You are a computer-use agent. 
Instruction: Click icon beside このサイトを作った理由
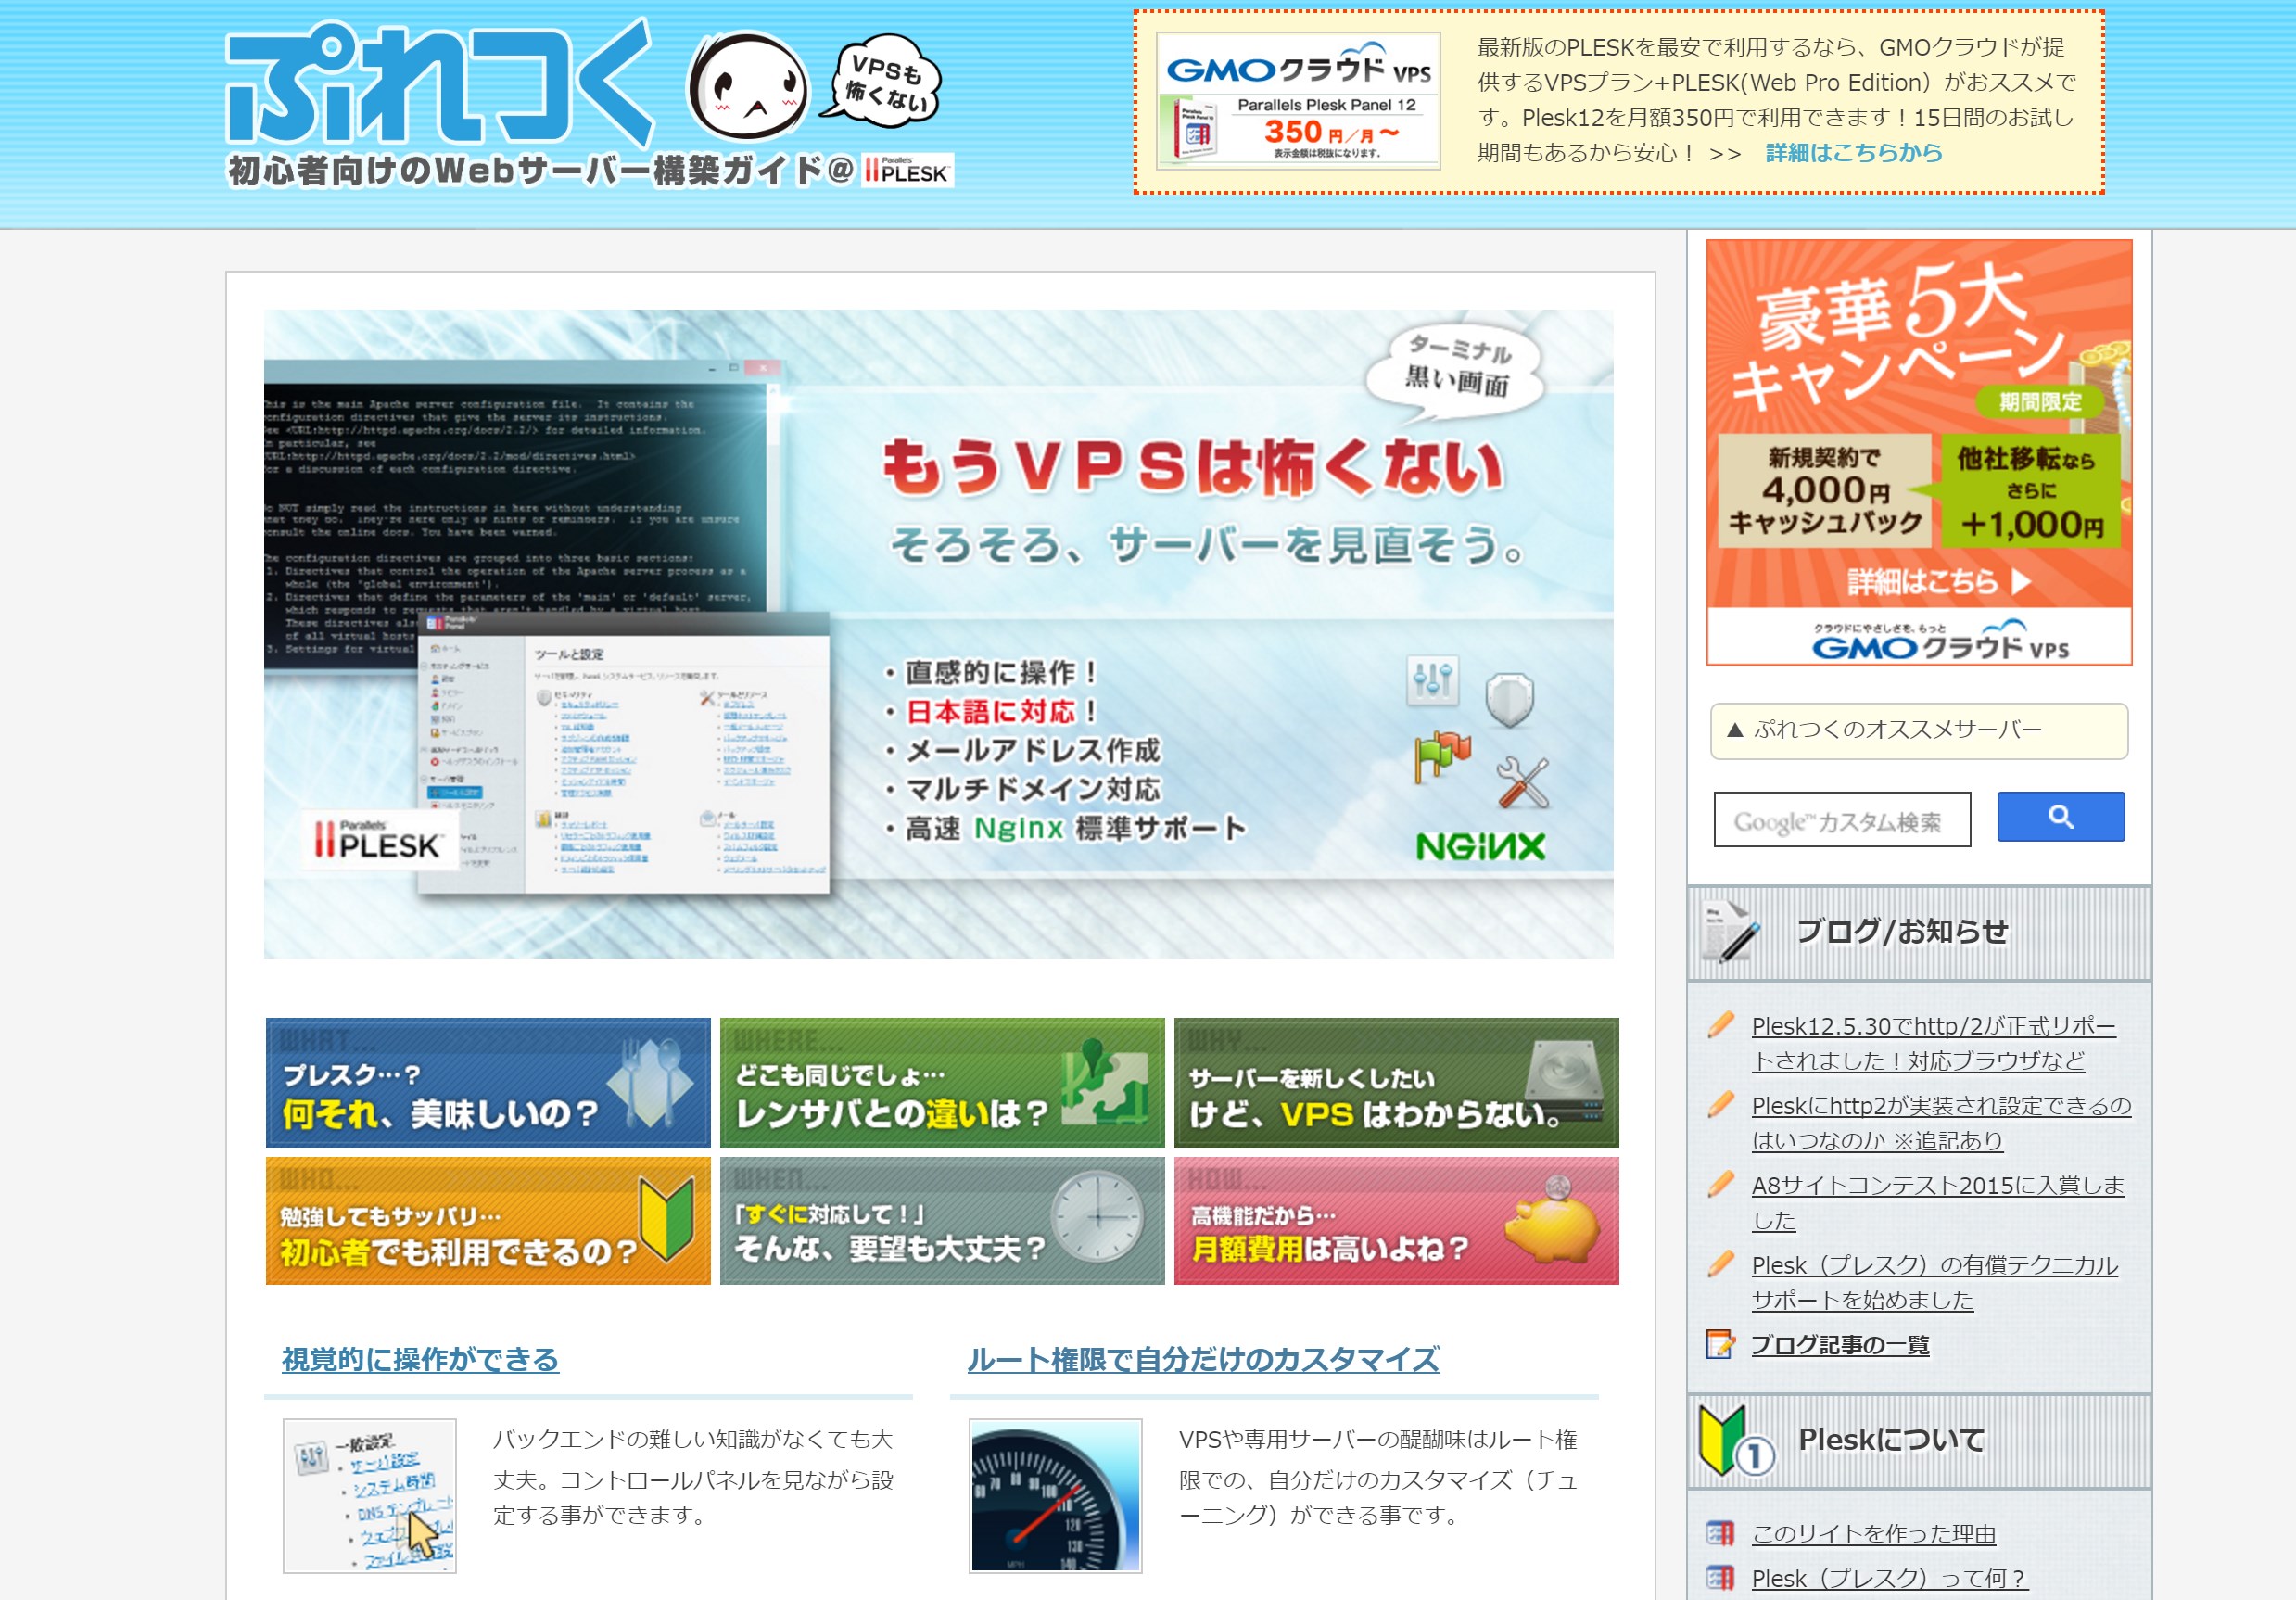(1720, 1533)
